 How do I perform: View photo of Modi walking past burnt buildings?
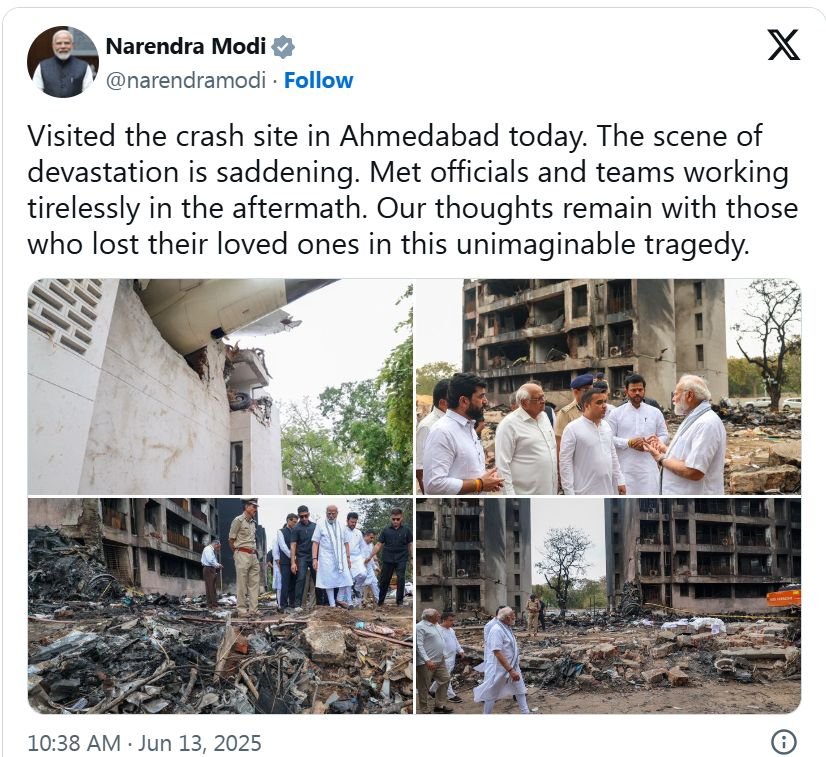(x=608, y=606)
